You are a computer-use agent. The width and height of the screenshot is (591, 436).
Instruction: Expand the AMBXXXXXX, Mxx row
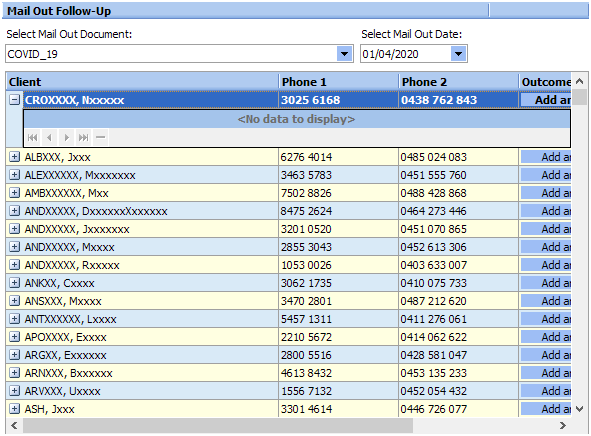[14, 193]
